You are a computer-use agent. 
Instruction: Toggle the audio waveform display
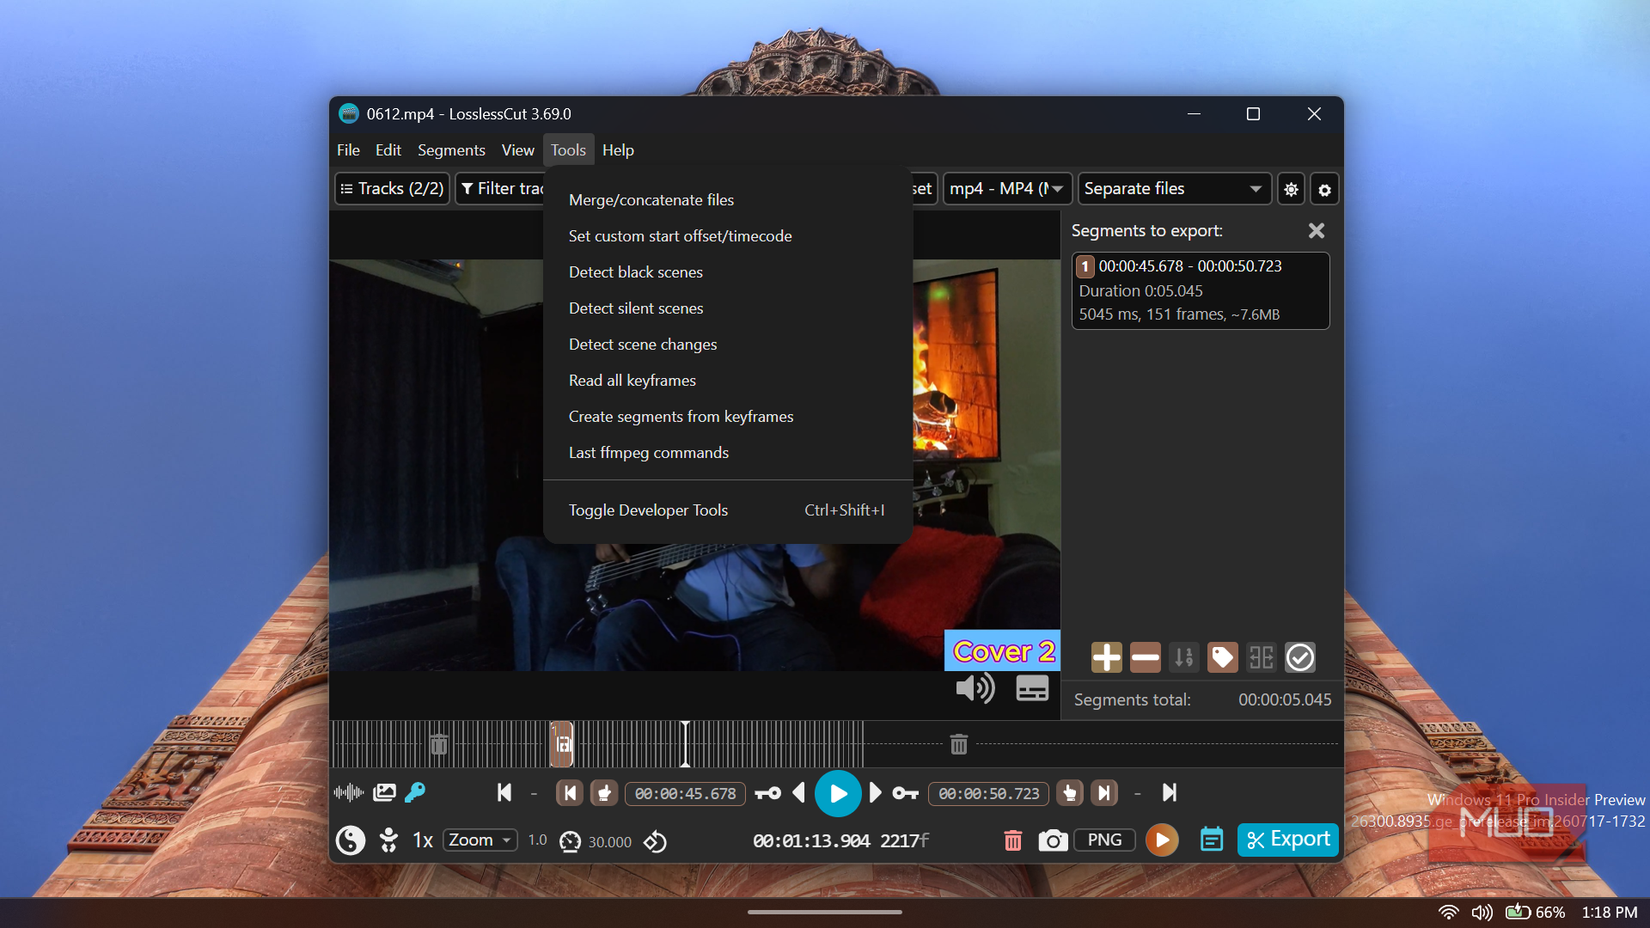click(348, 793)
